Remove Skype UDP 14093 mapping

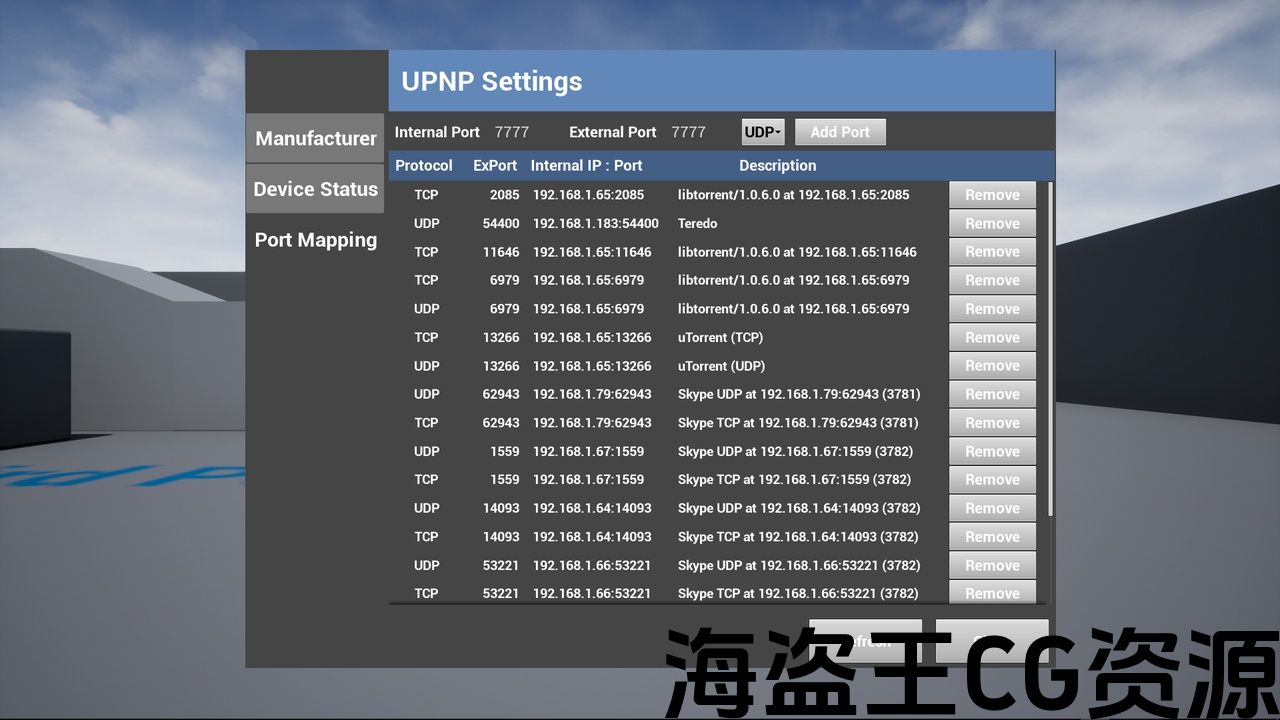(992, 509)
